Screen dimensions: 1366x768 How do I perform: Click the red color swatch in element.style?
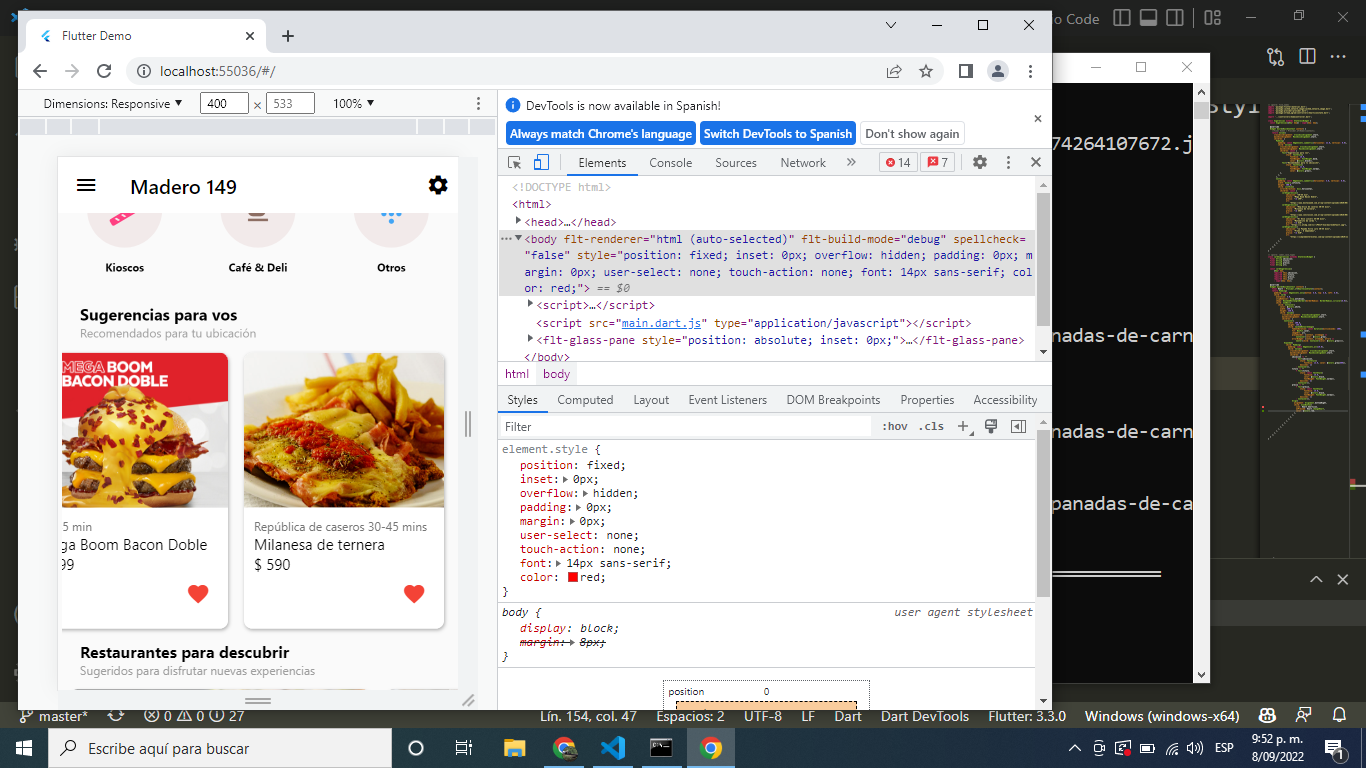573,577
